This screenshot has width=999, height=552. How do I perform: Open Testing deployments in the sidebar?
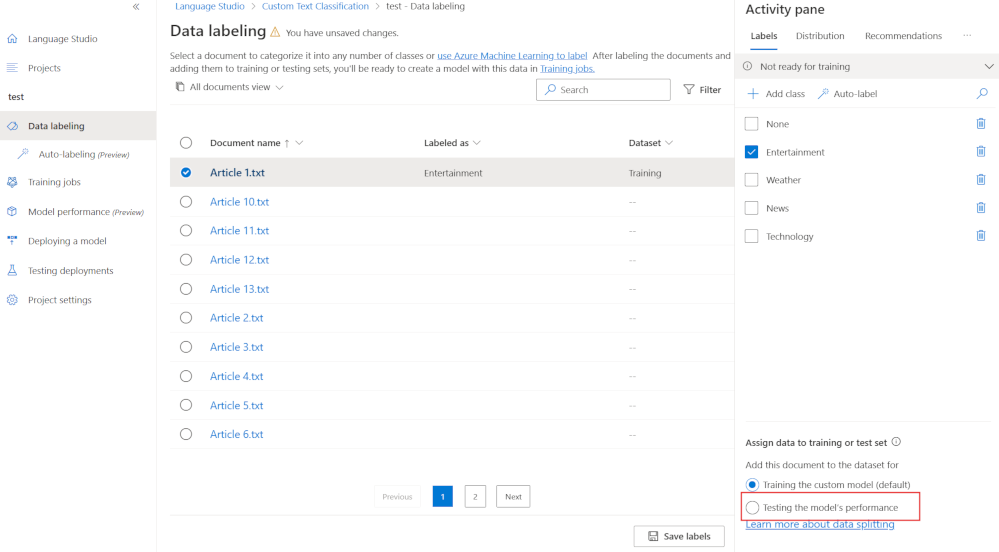click(x=71, y=270)
